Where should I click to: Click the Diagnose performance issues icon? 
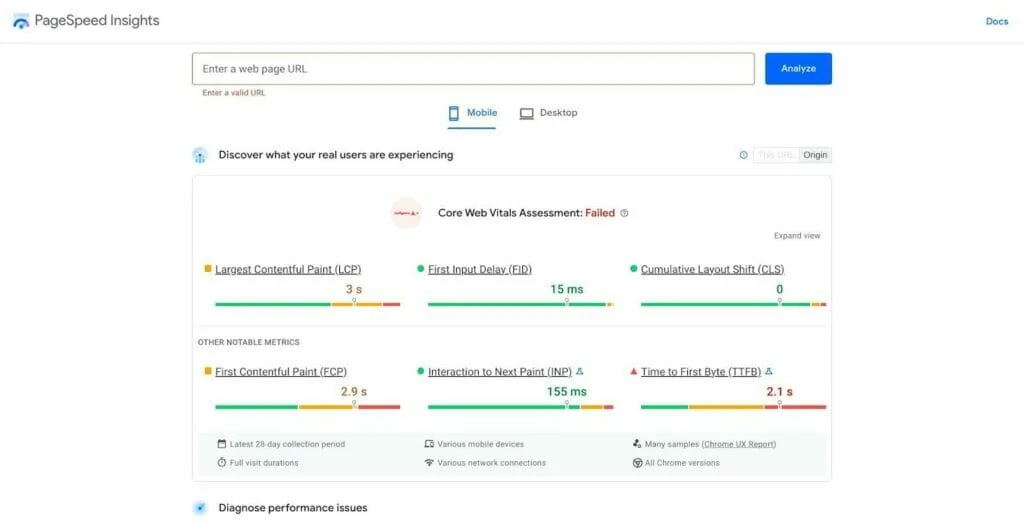tap(200, 508)
